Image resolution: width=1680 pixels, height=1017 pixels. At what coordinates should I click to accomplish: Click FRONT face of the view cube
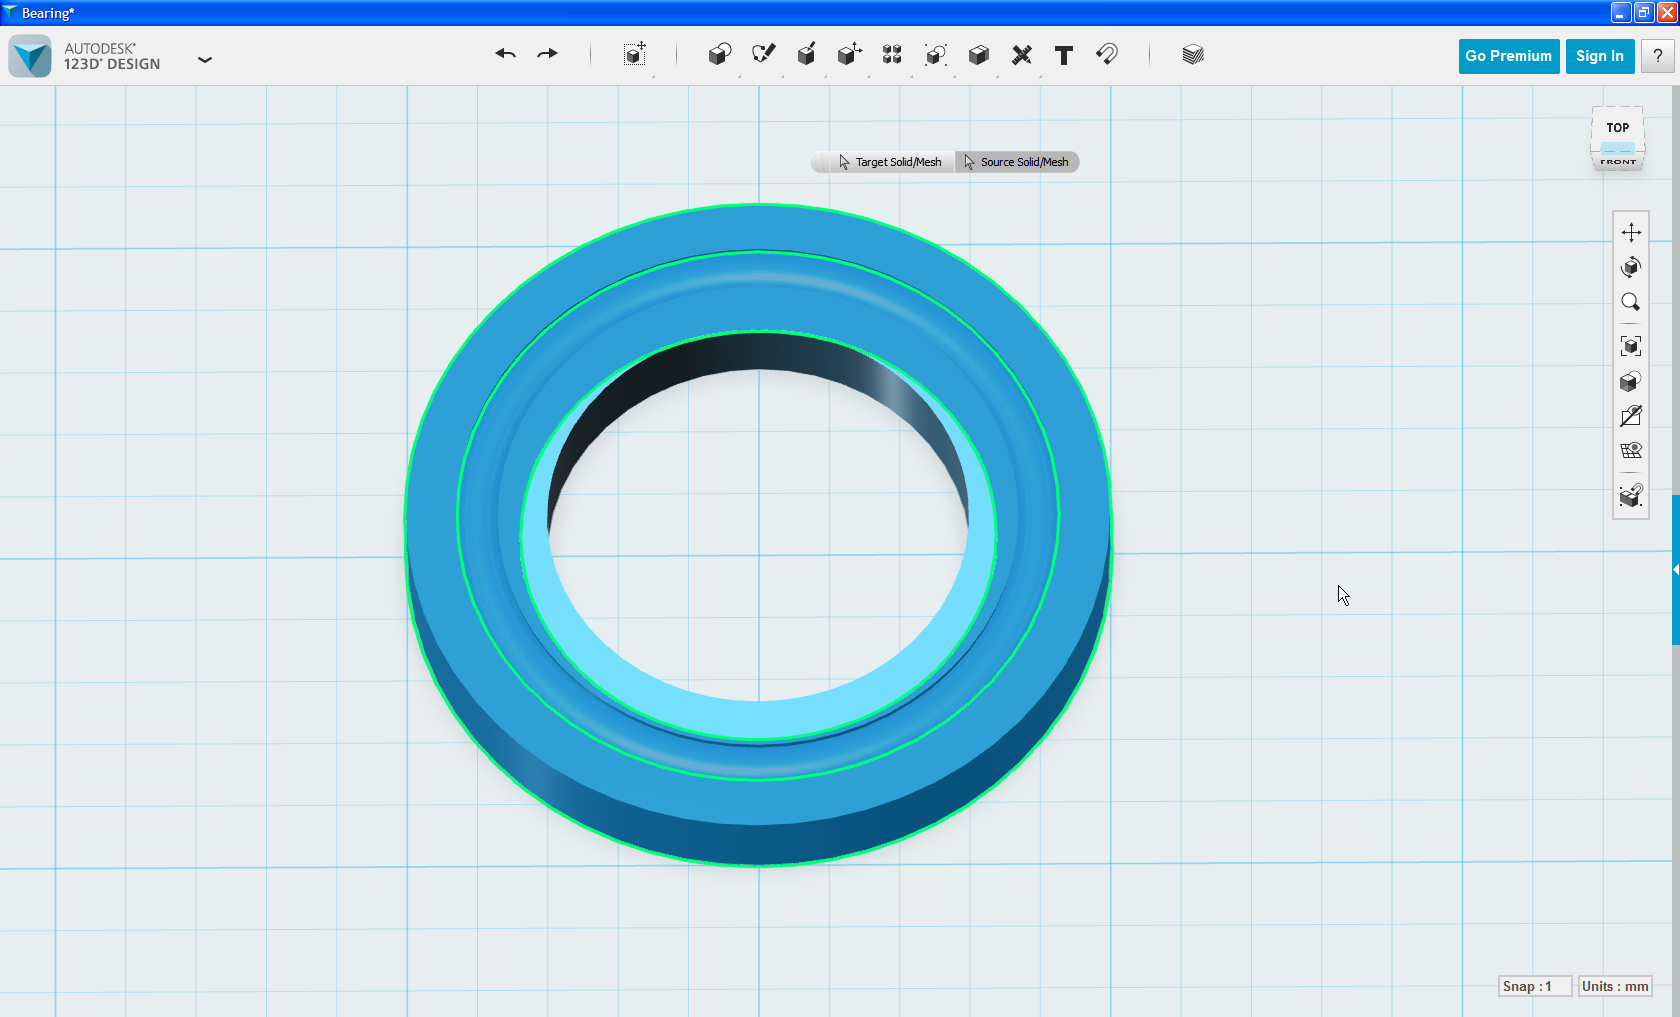click(1618, 162)
